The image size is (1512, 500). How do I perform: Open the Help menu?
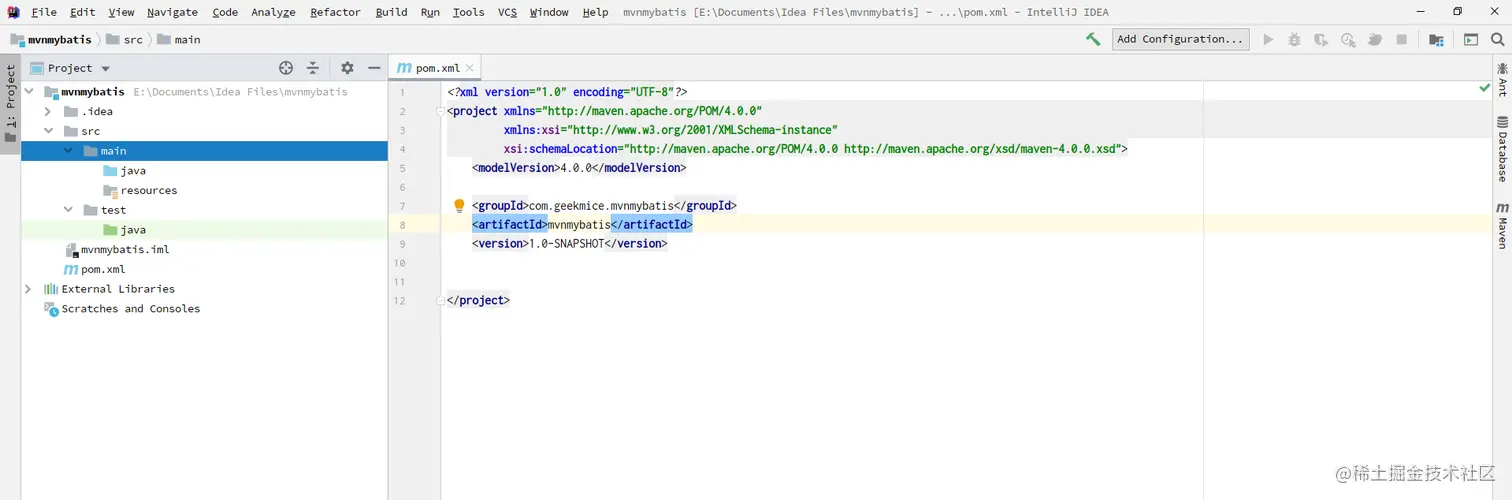pos(595,12)
